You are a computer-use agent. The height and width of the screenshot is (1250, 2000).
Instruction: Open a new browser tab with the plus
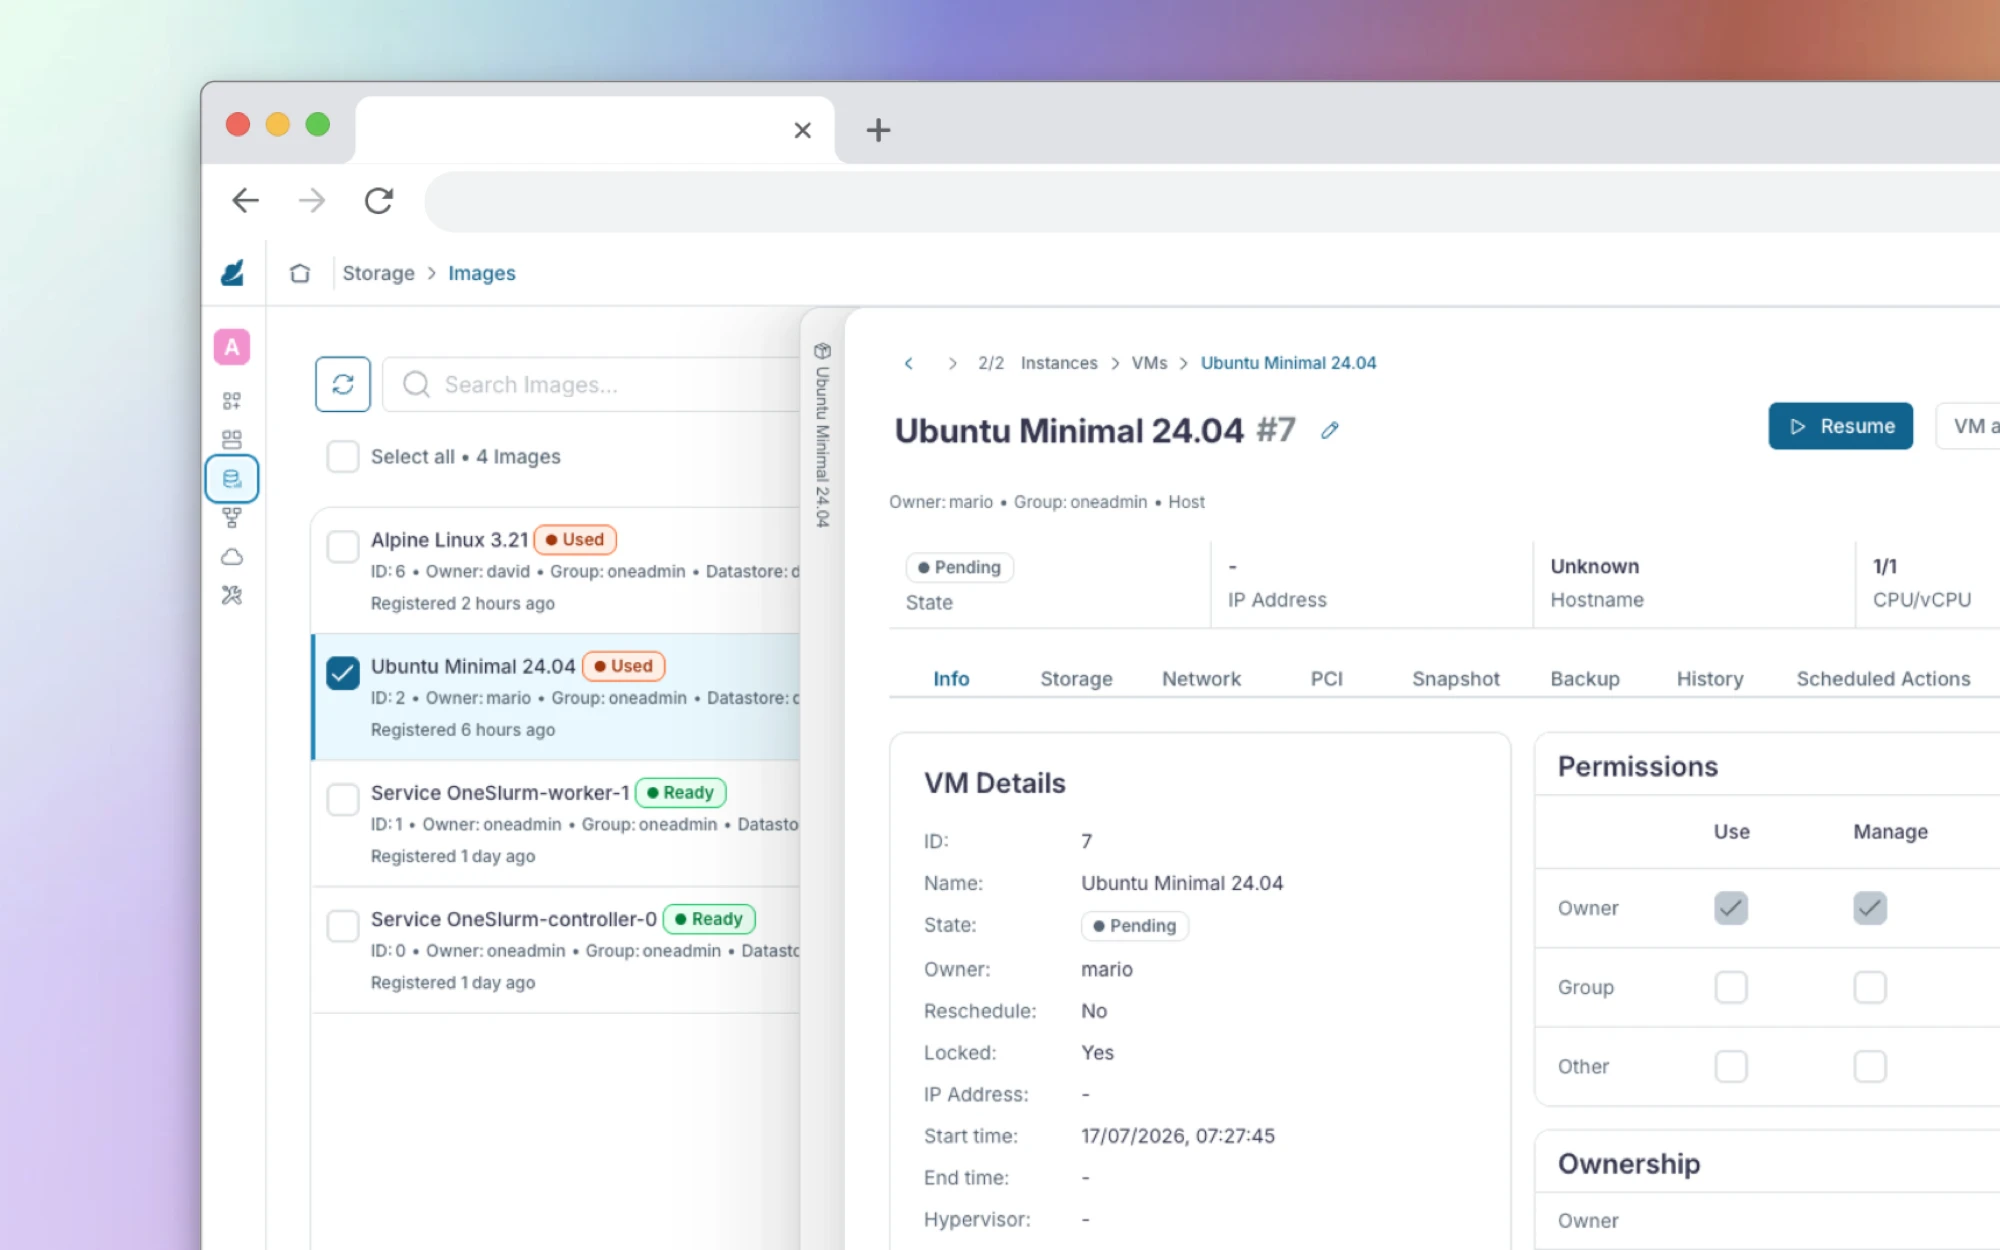point(878,130)
